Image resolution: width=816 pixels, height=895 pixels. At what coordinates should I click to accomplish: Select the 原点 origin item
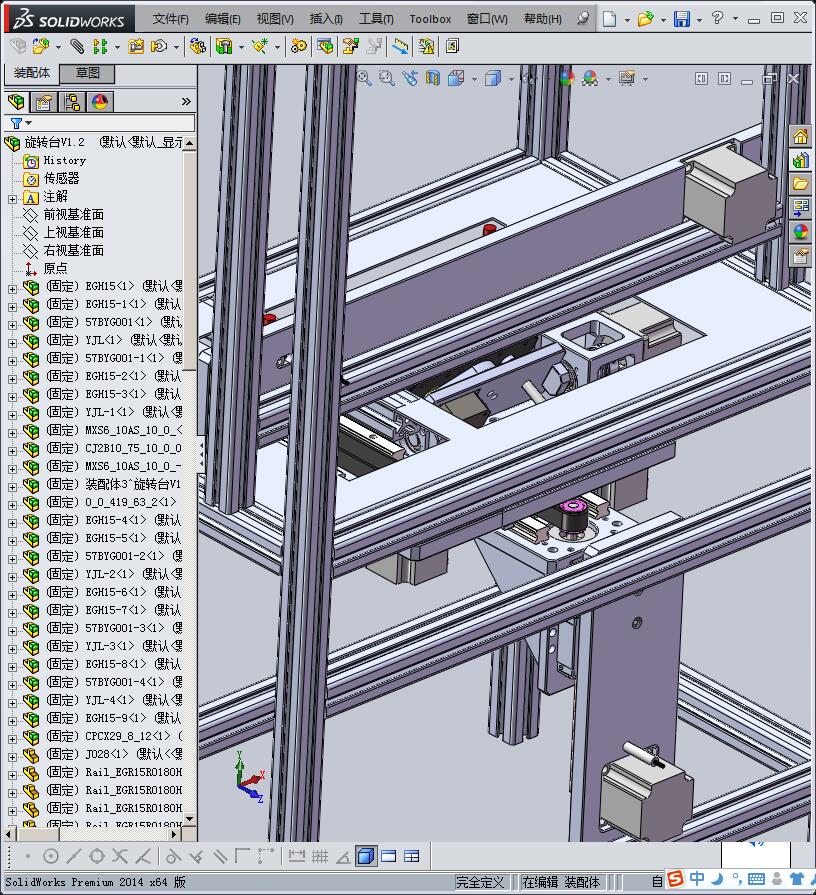tap(55, 268)
